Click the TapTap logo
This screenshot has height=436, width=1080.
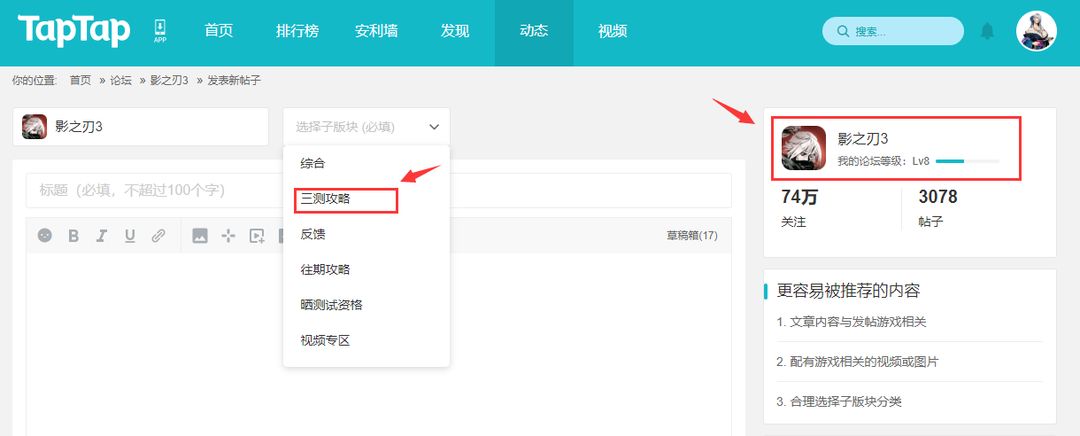(74, 31)
